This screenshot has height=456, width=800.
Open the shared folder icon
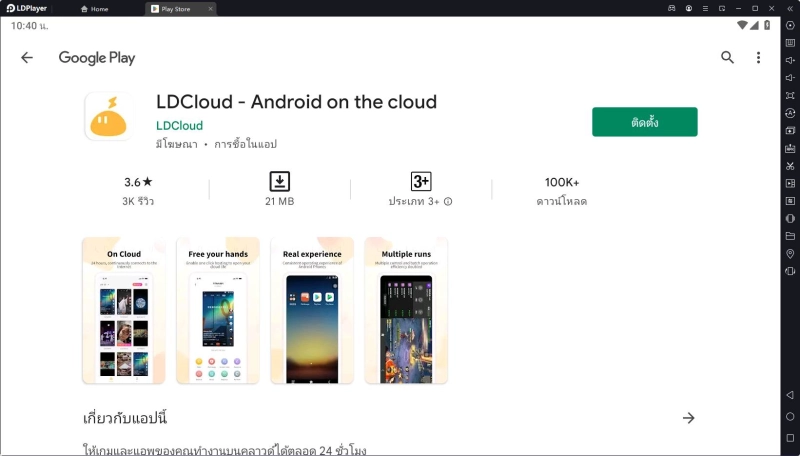pyautogui.click(x=790, y=236)
